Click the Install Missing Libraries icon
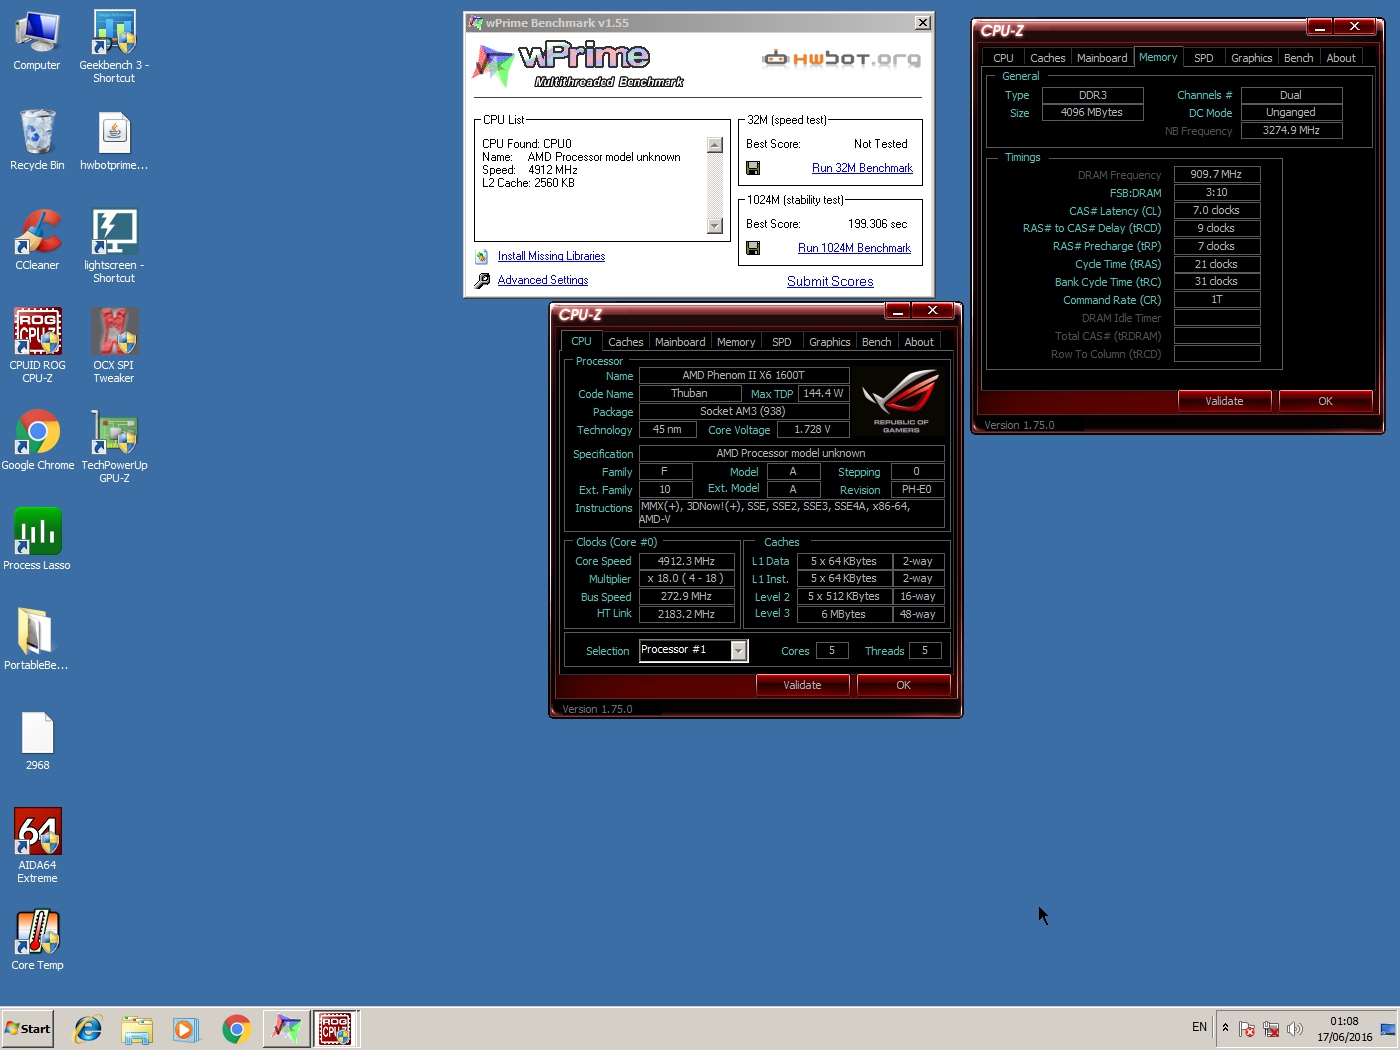Viewport: 1400px width, 1050px height. (481, 257)
